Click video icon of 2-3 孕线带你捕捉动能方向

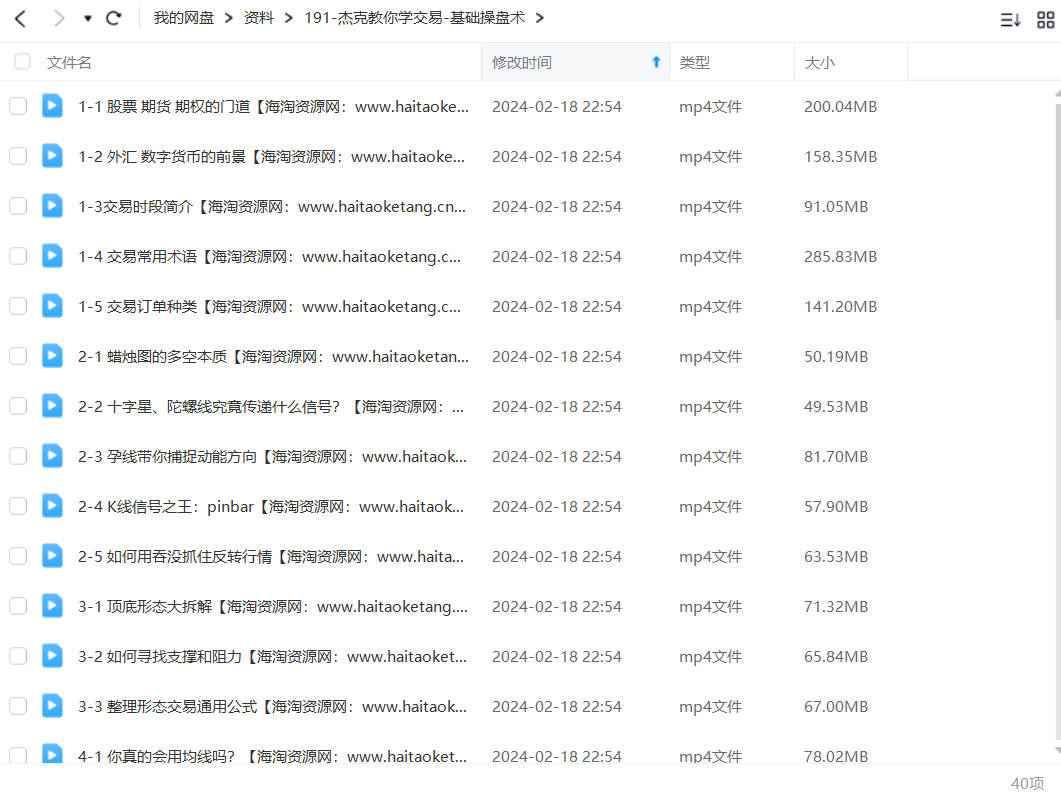coord(52,456)
